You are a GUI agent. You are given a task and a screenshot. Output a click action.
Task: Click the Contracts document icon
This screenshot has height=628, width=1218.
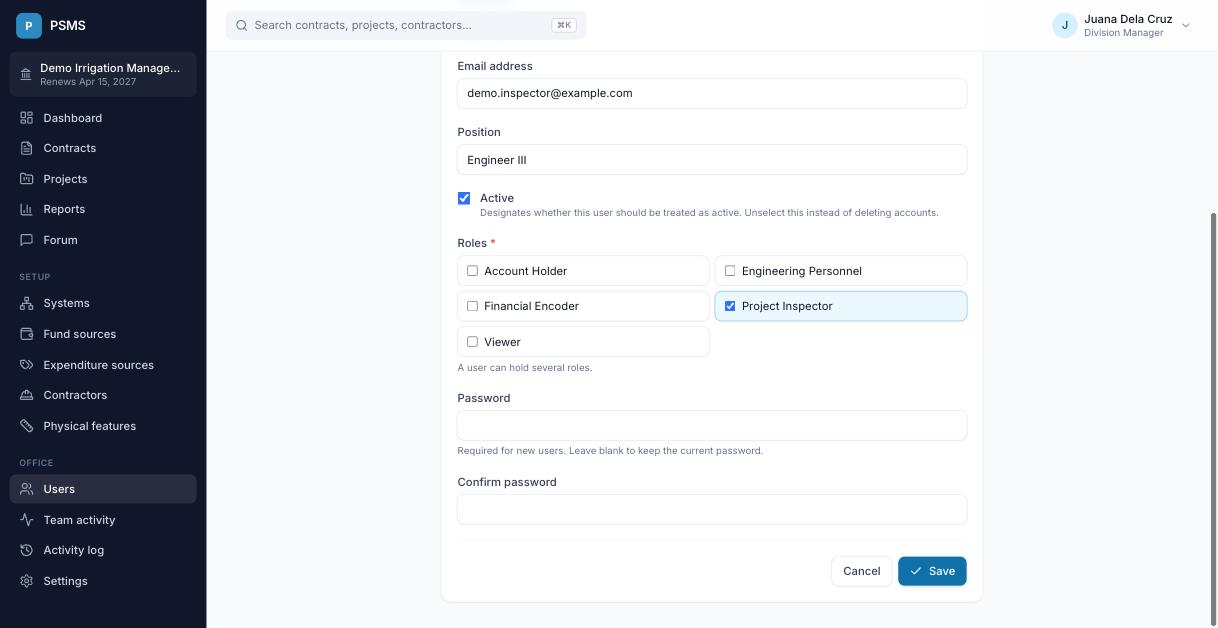[x=27, y=148]
